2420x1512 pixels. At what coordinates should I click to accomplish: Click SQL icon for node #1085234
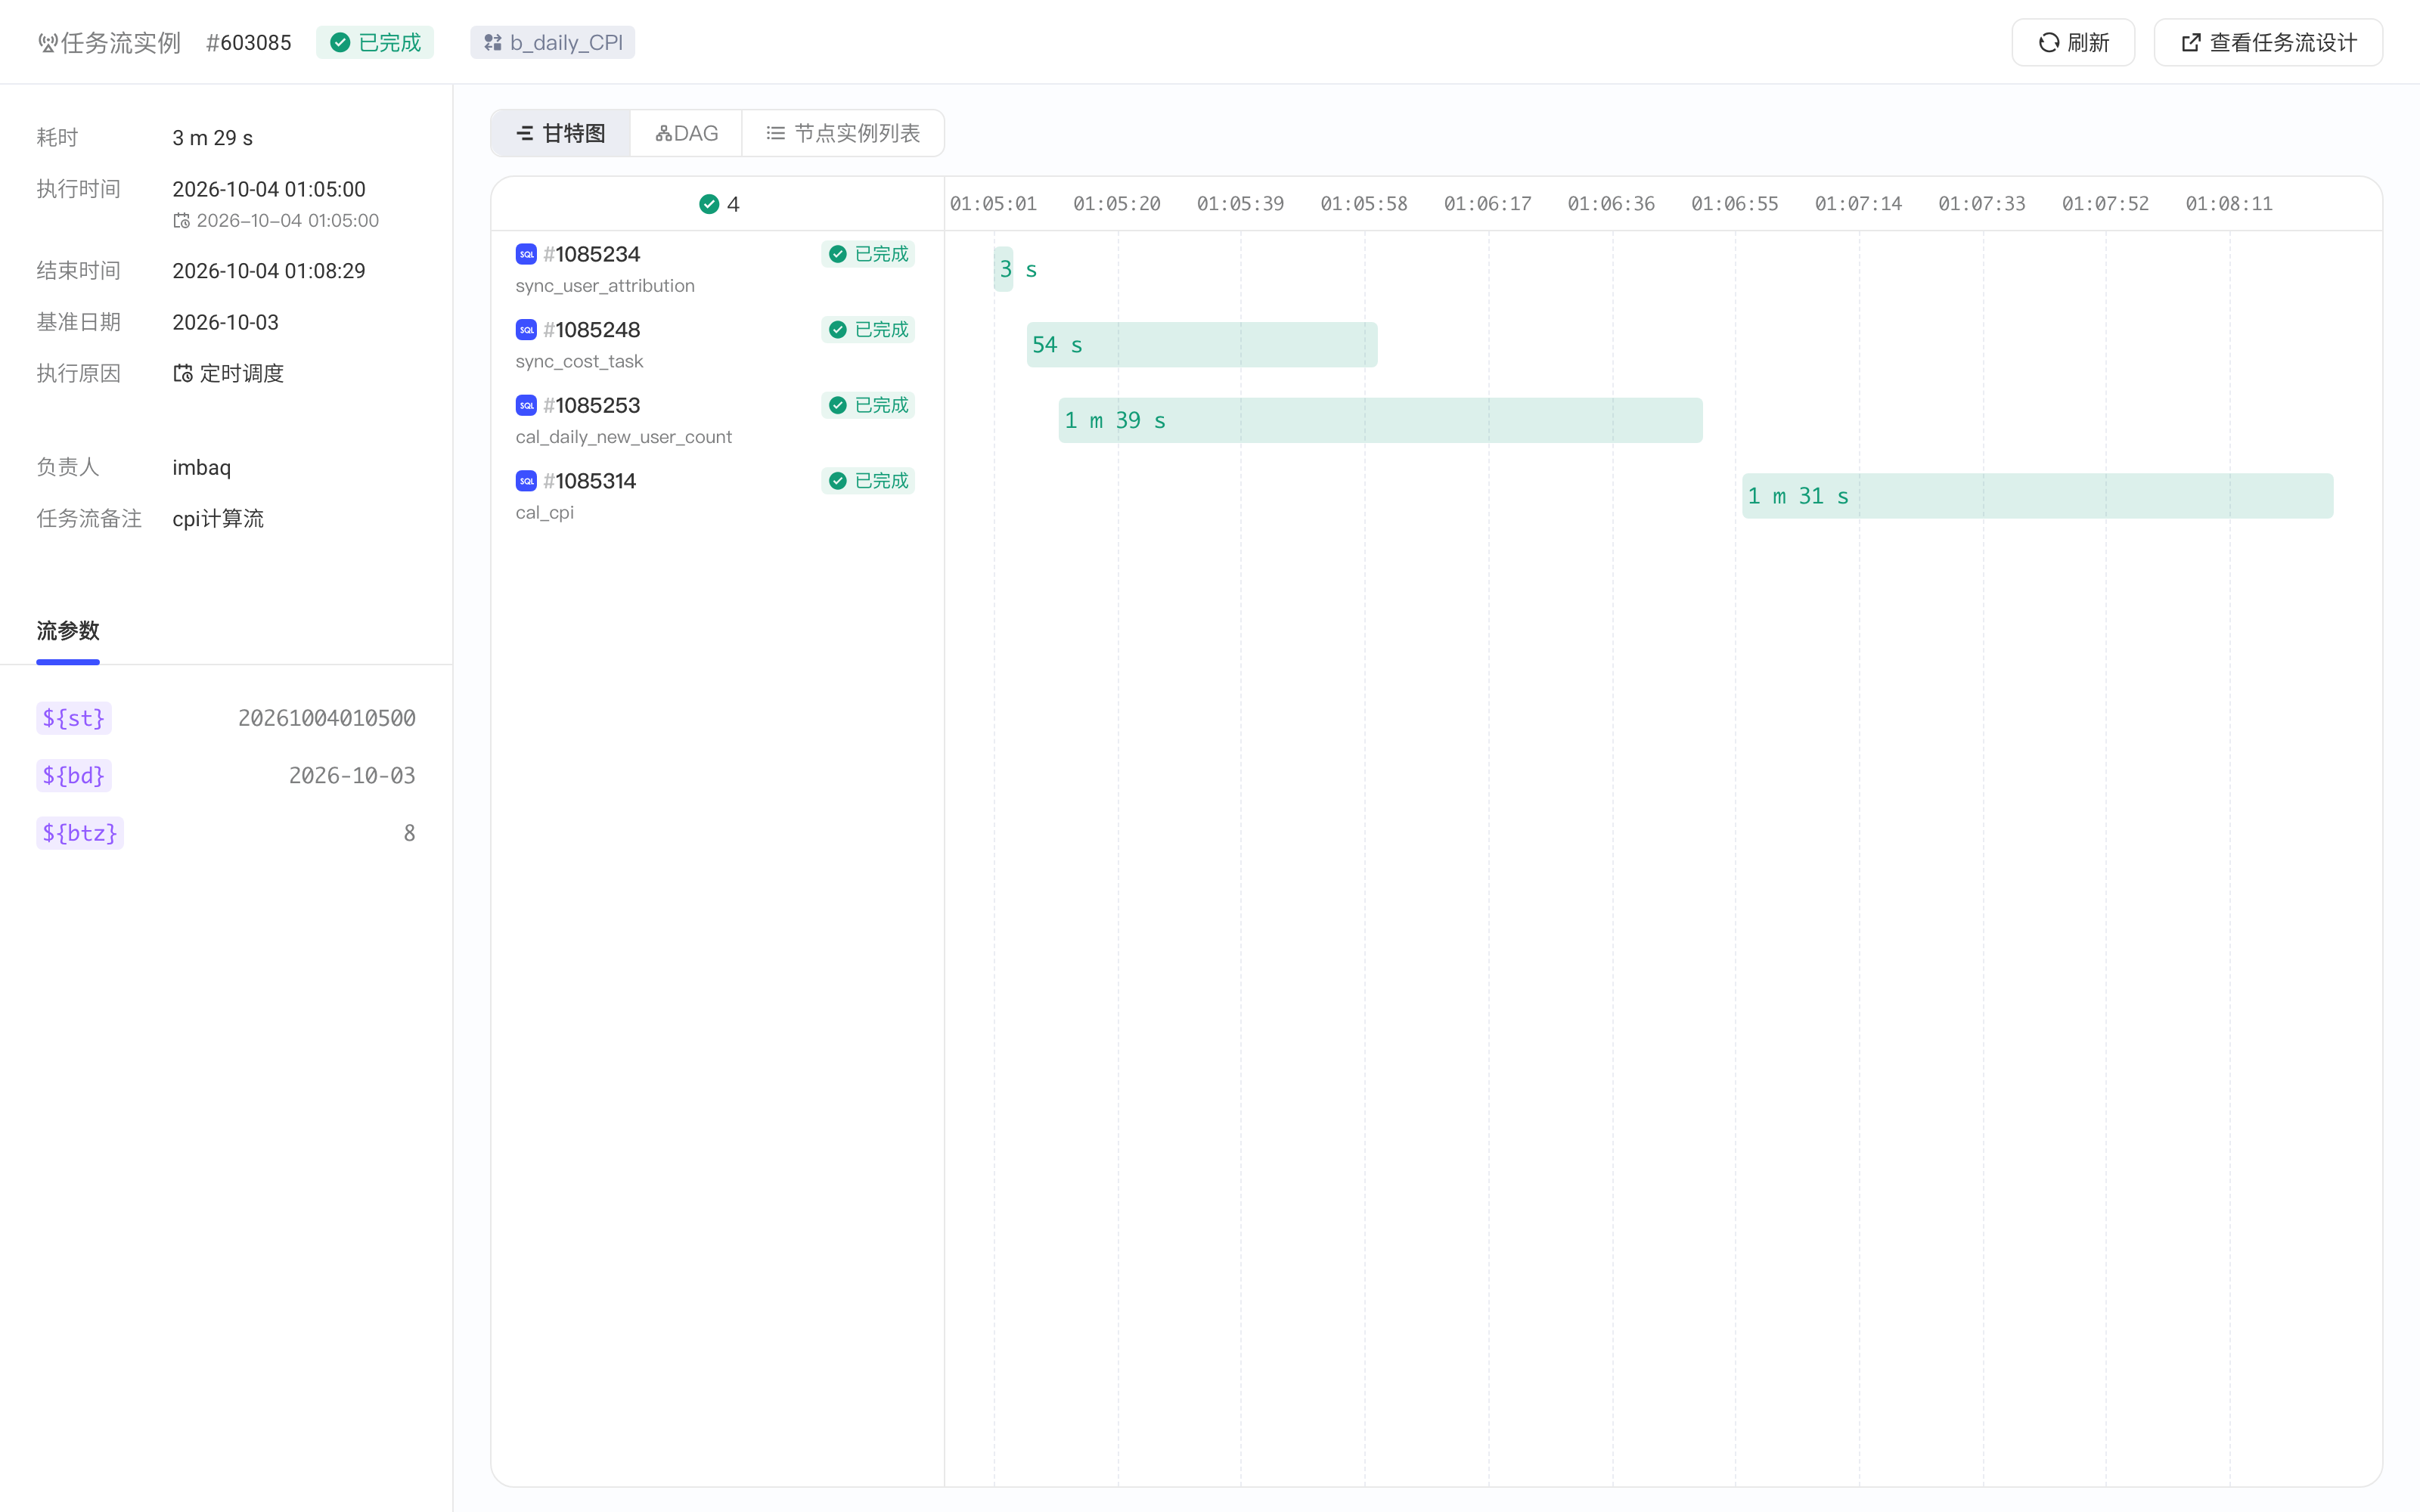tap(526, 254)
